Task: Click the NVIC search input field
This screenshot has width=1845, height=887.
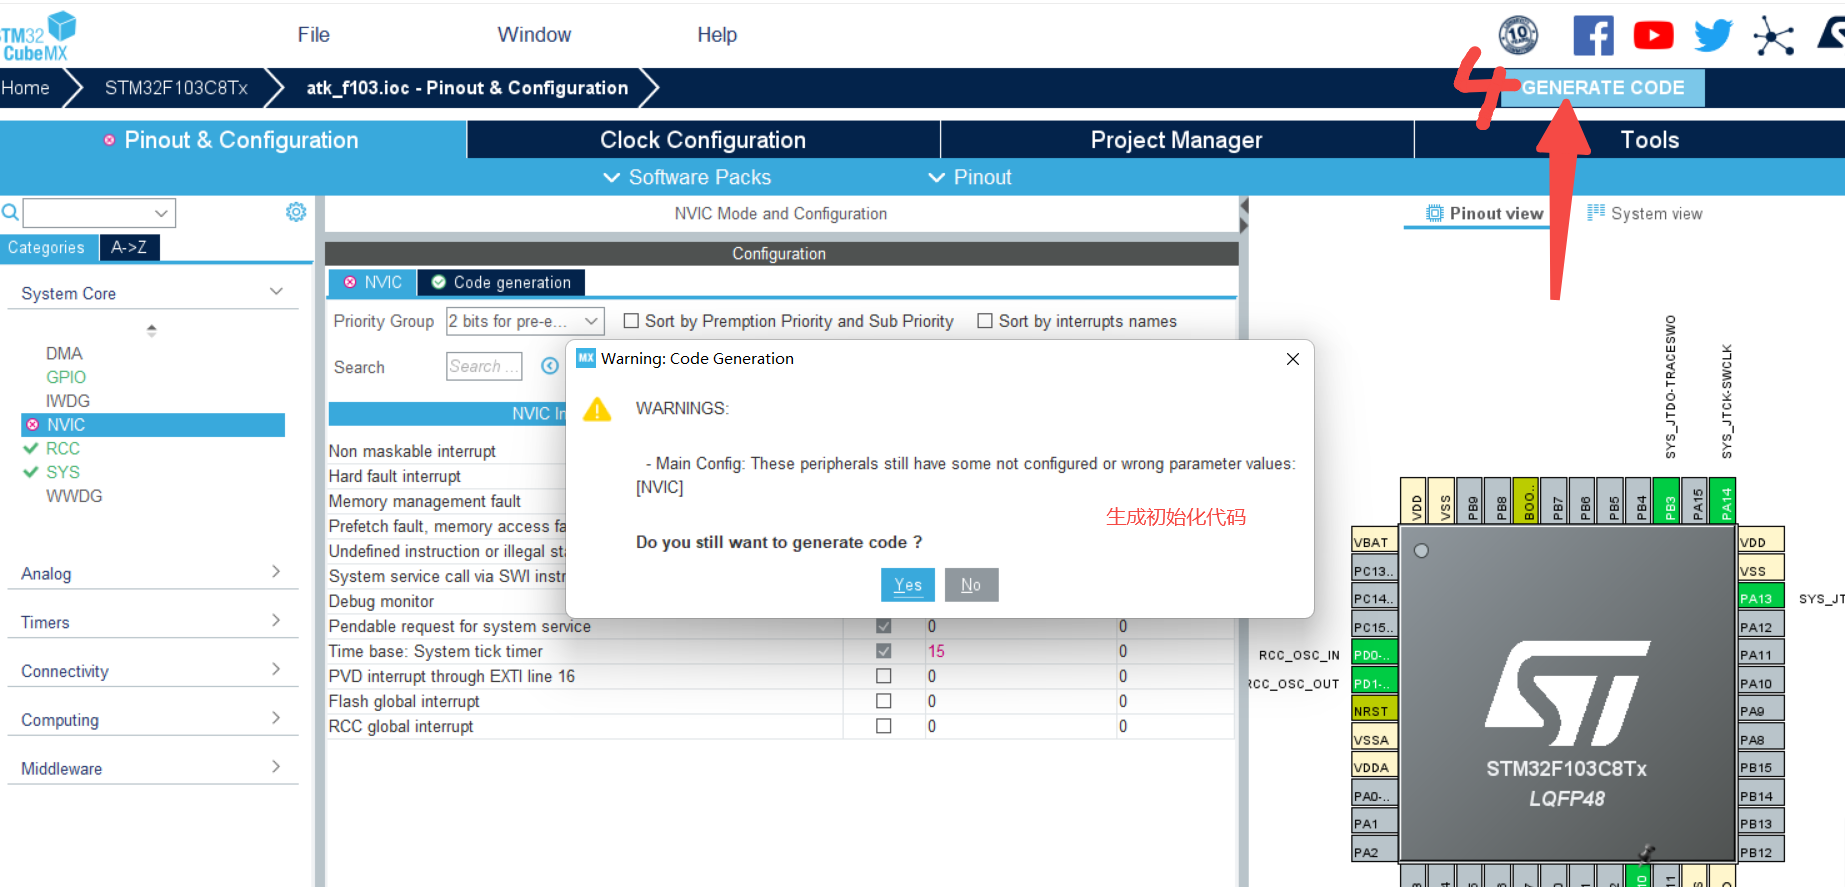Action: point(484,366)
